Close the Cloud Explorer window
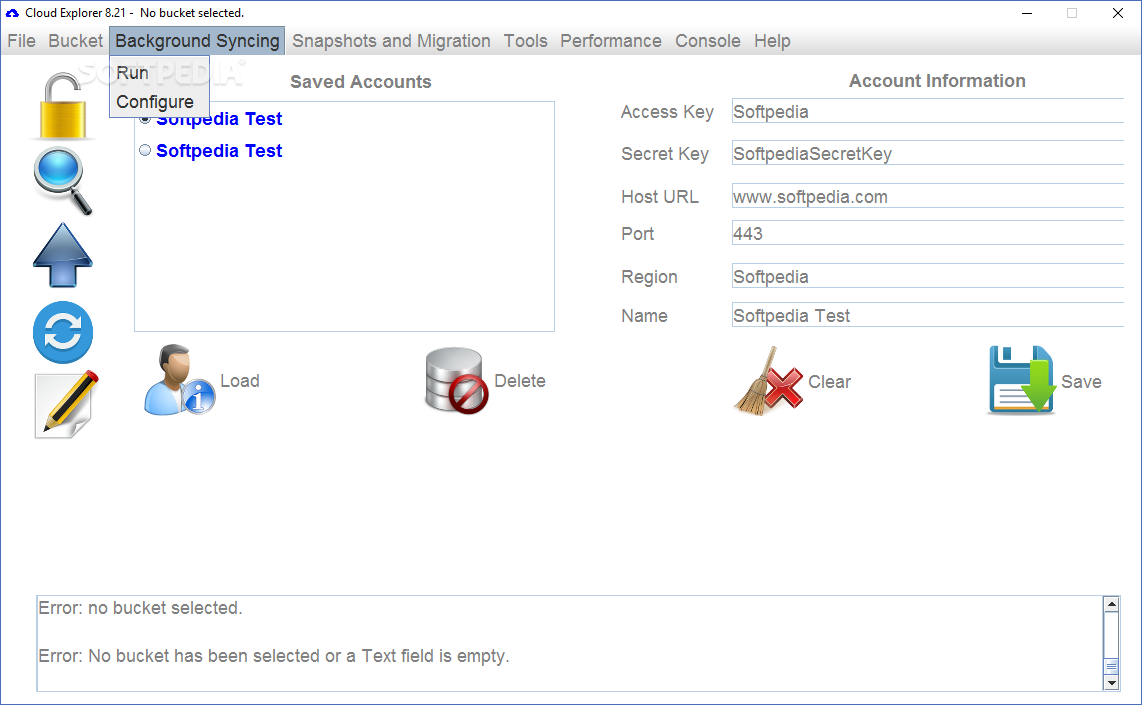1142x705 pixels. point(1118,13)
